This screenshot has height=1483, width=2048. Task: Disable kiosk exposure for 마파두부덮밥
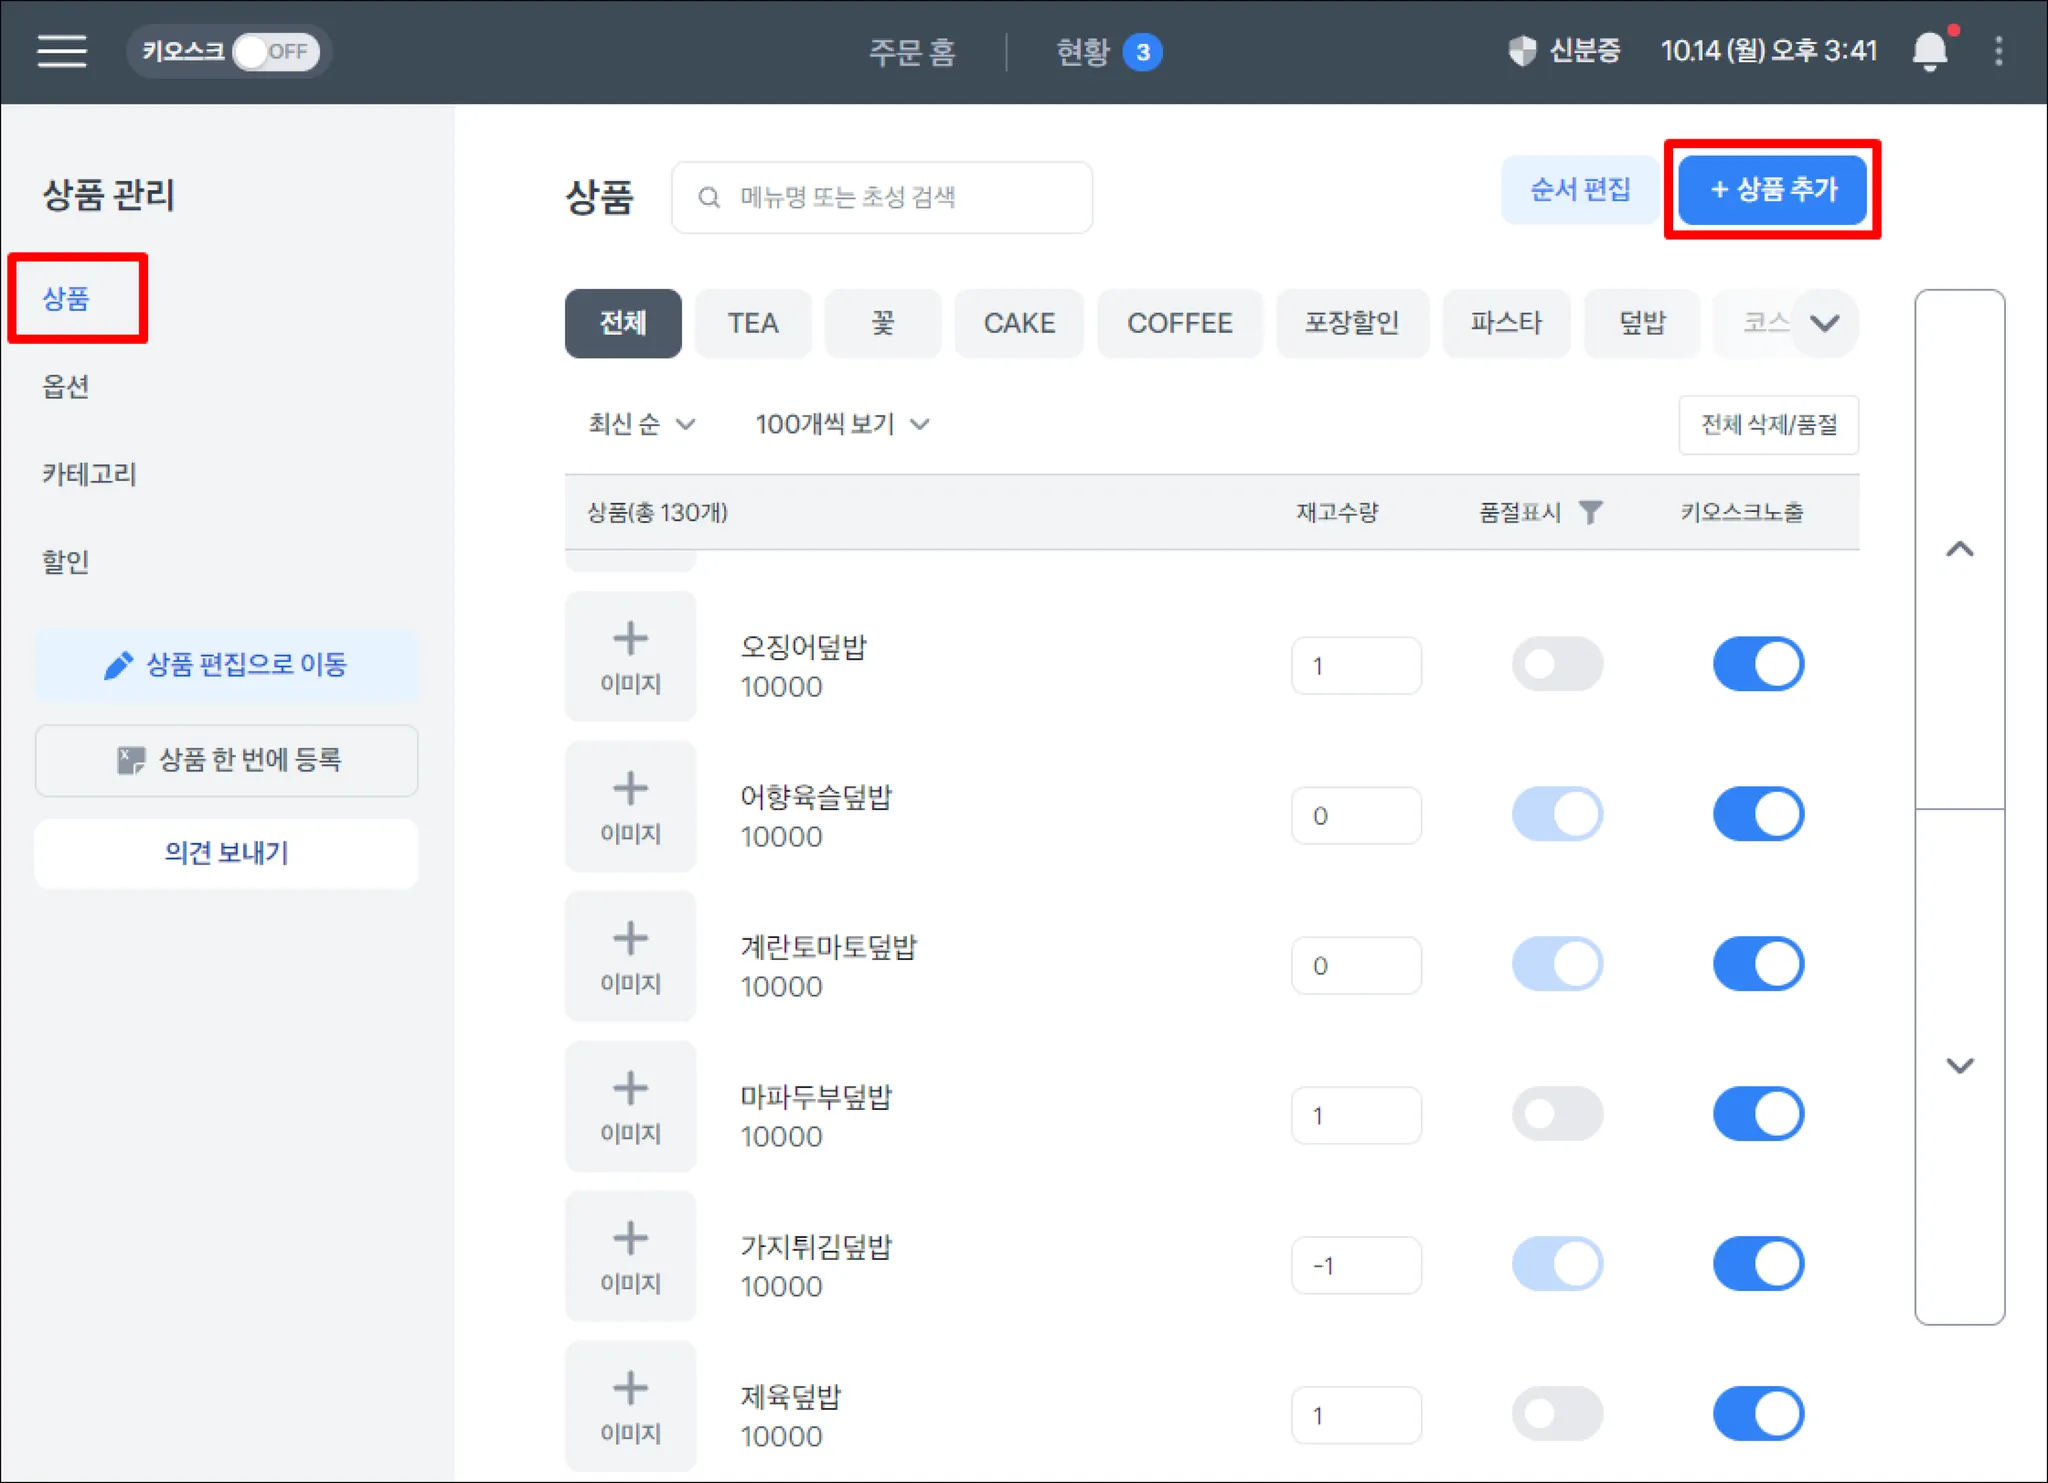[x=1757, y=1114]
